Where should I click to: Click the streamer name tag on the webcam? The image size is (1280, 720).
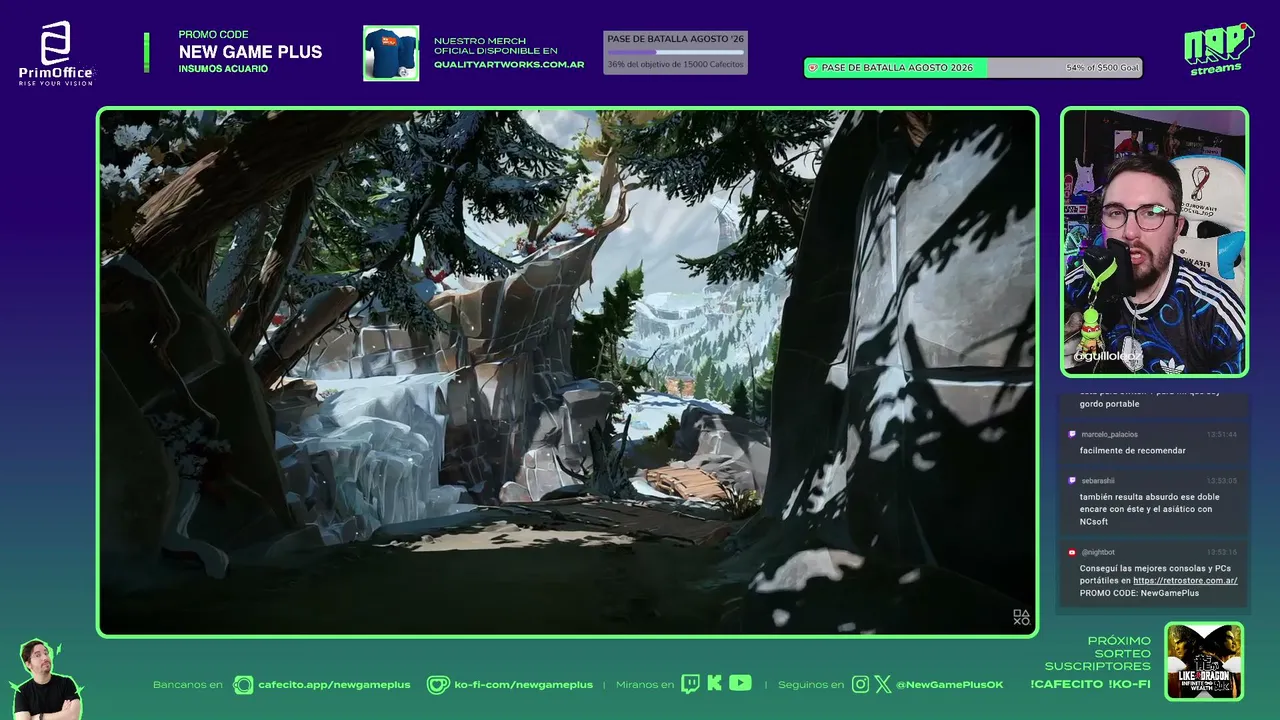pyautogui.click(x=1107, y=356)
